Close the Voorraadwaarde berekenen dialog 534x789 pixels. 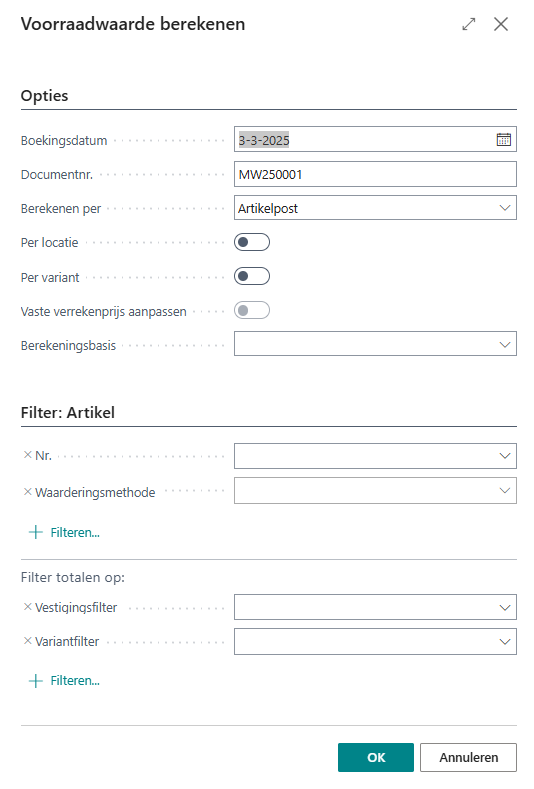pyautogui.click(x=501, y=24)
